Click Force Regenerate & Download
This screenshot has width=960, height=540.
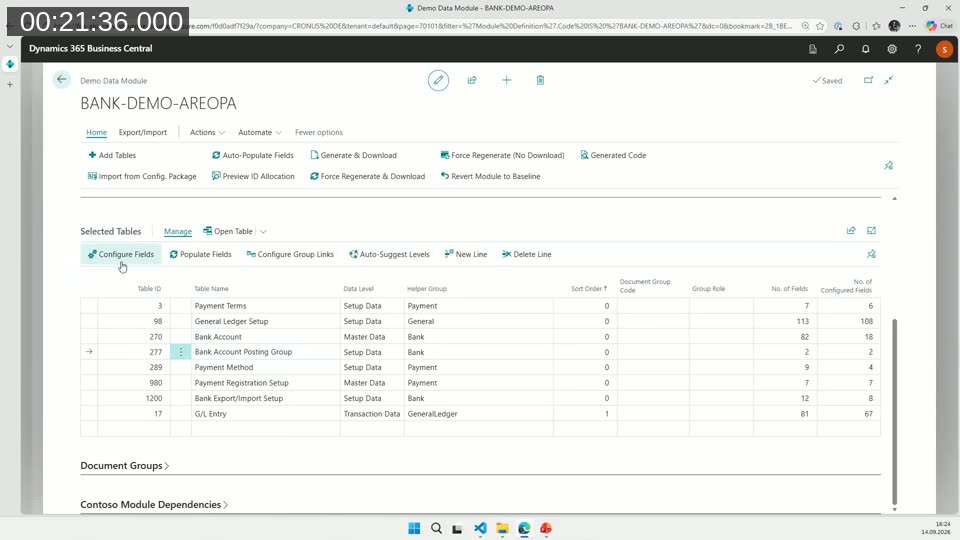(367, 176)
